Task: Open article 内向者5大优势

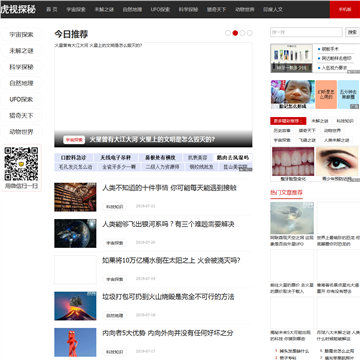Action: tap(168, 333)
